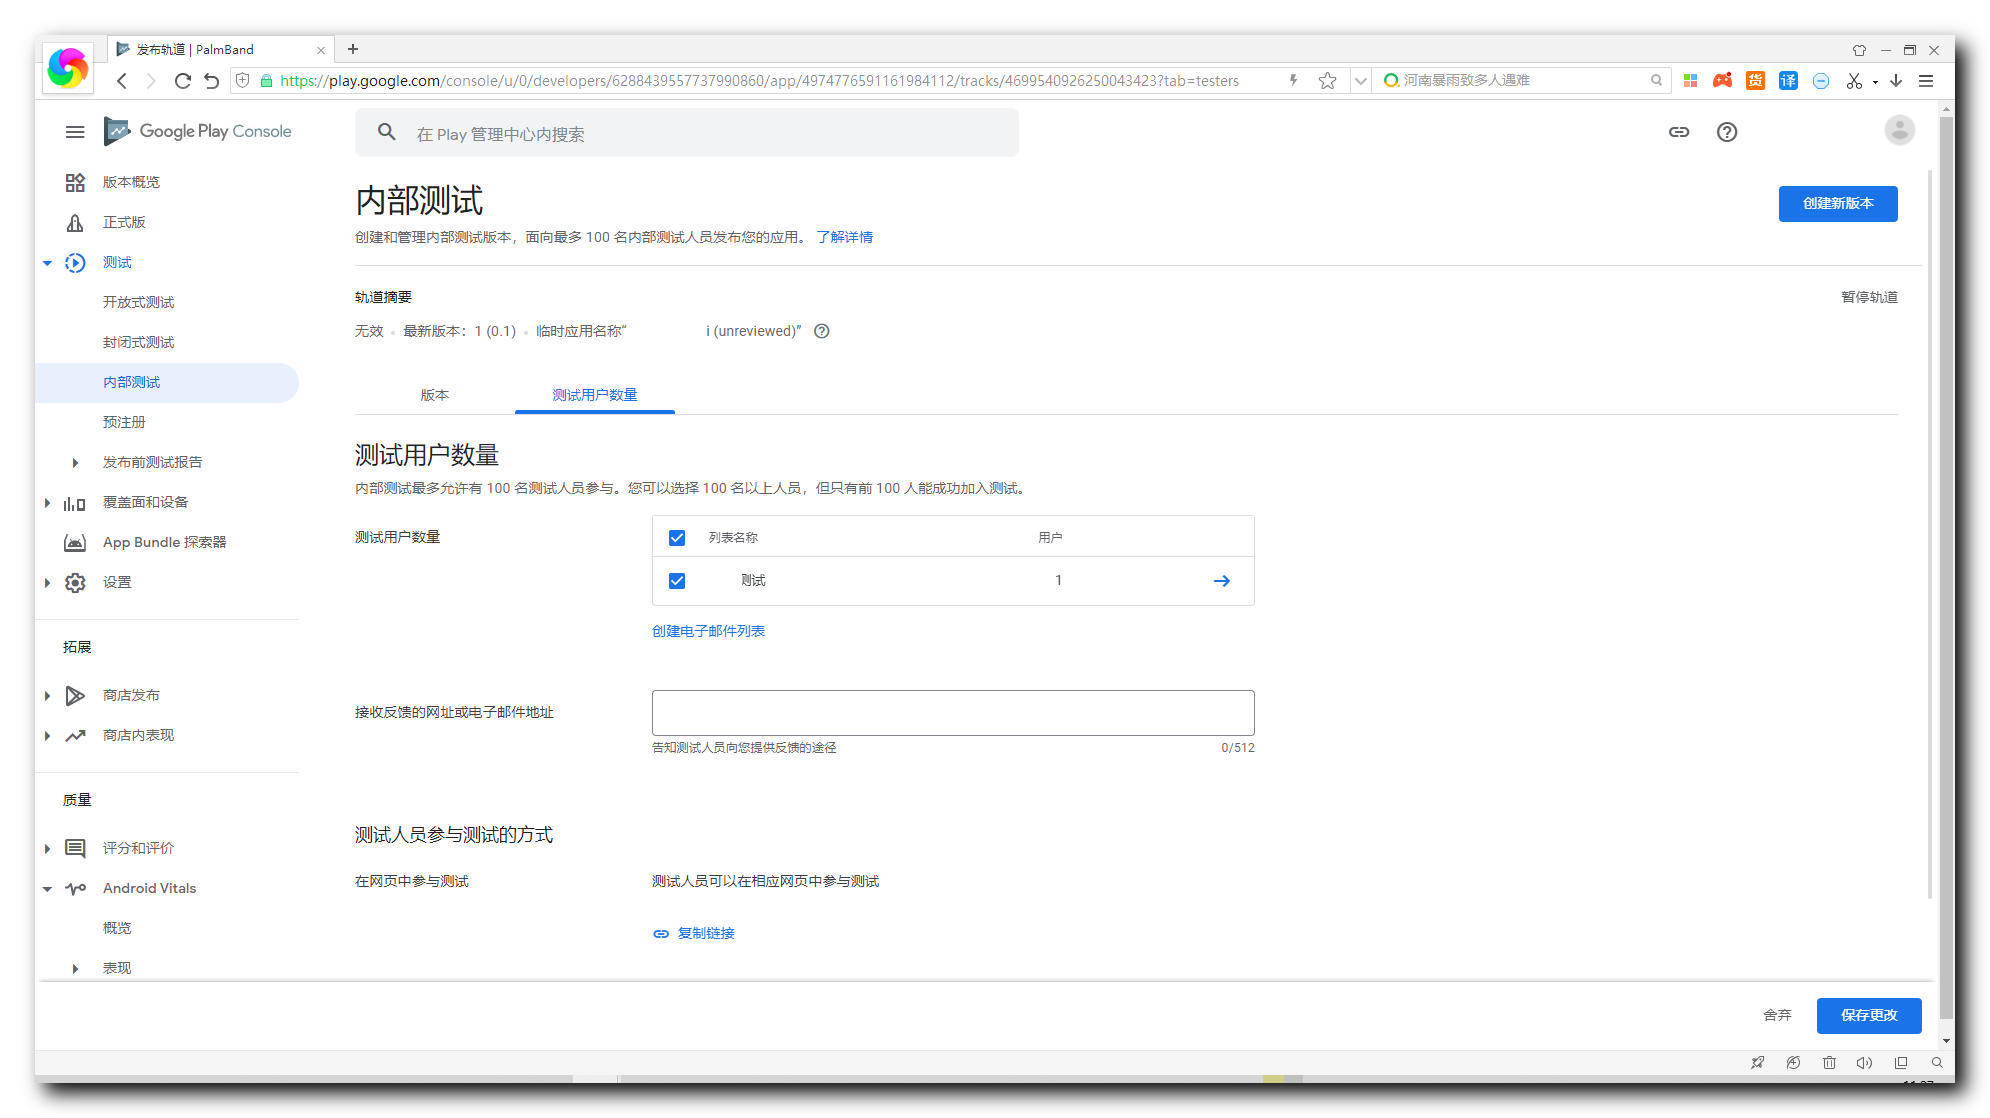Expand 发布前测试报告 in the sidebar
The image size is (1990, 1118).
coord(75,463)
